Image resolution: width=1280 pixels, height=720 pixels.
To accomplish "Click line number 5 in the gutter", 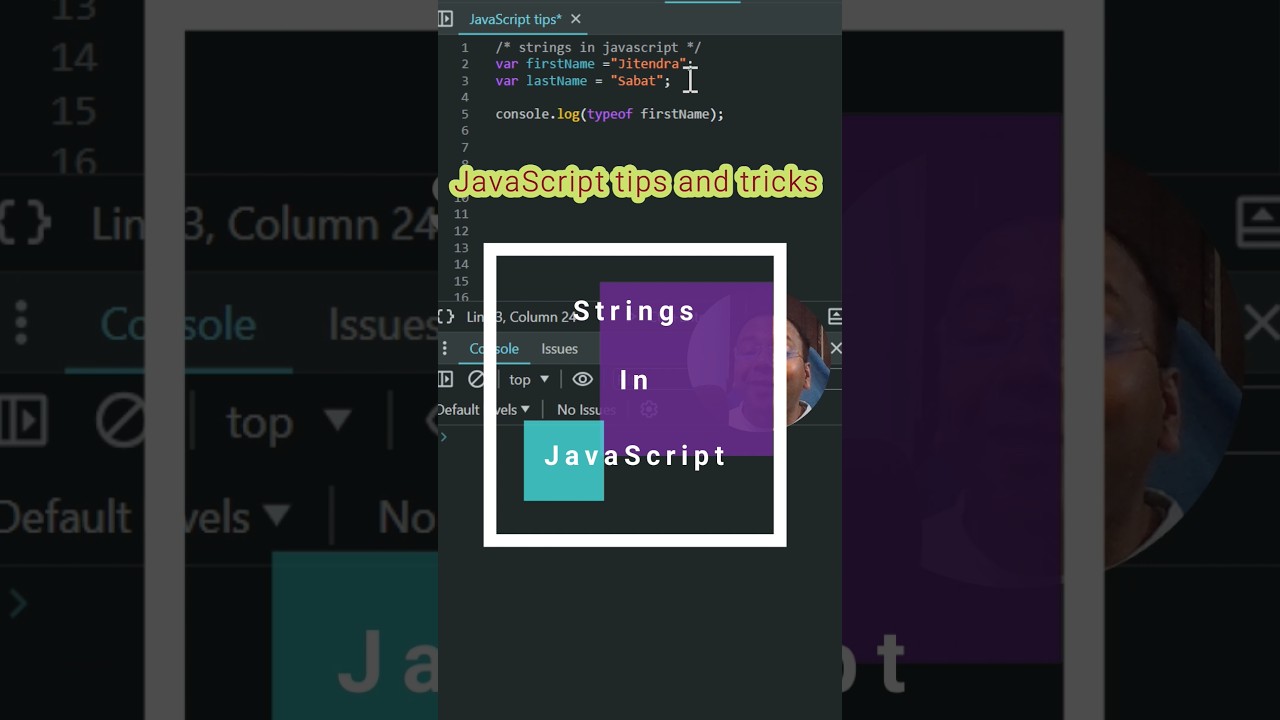I will click(x=464, y=114).
